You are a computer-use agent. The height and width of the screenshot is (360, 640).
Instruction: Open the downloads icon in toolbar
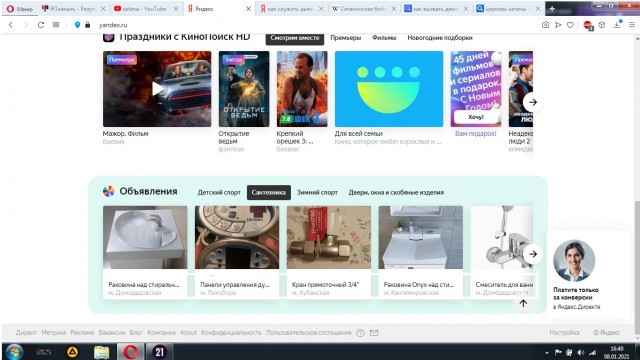click(617, 25)
